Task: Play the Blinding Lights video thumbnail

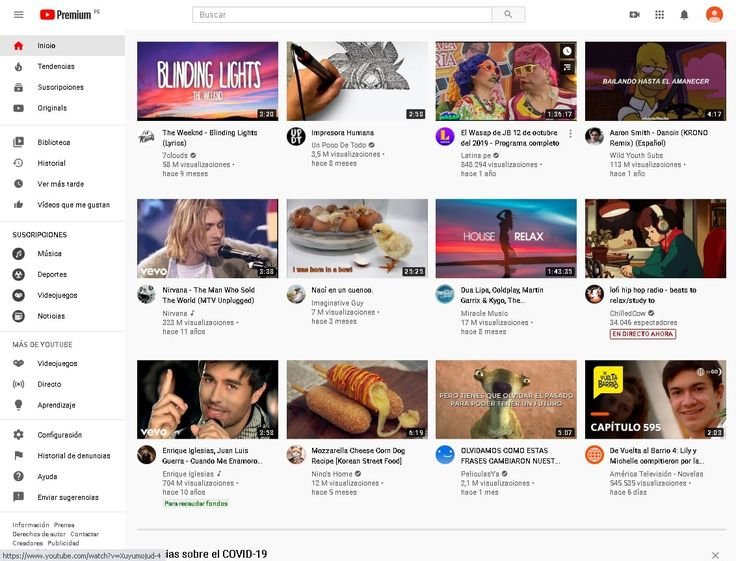Action: 207,81
